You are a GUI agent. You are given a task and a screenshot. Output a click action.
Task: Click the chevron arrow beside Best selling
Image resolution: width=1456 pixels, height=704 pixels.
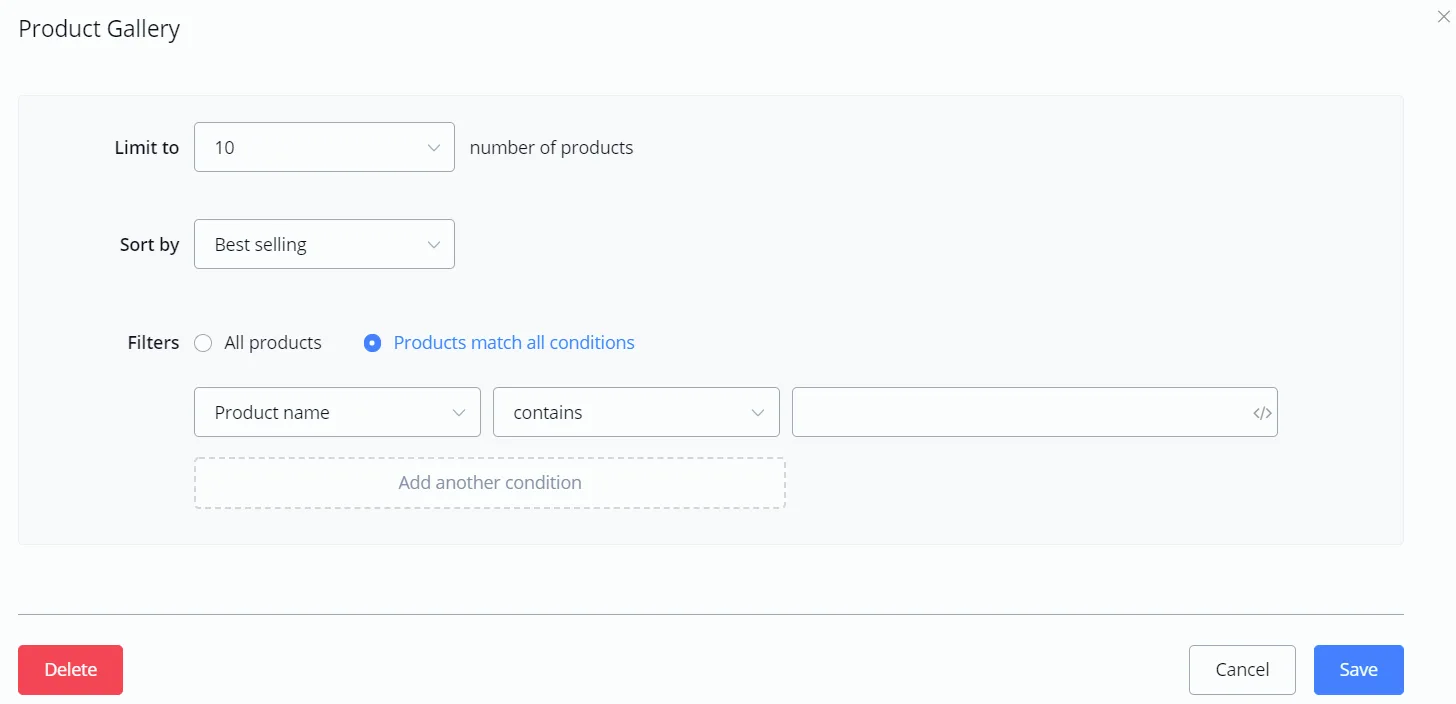click(x=434, y=245)
